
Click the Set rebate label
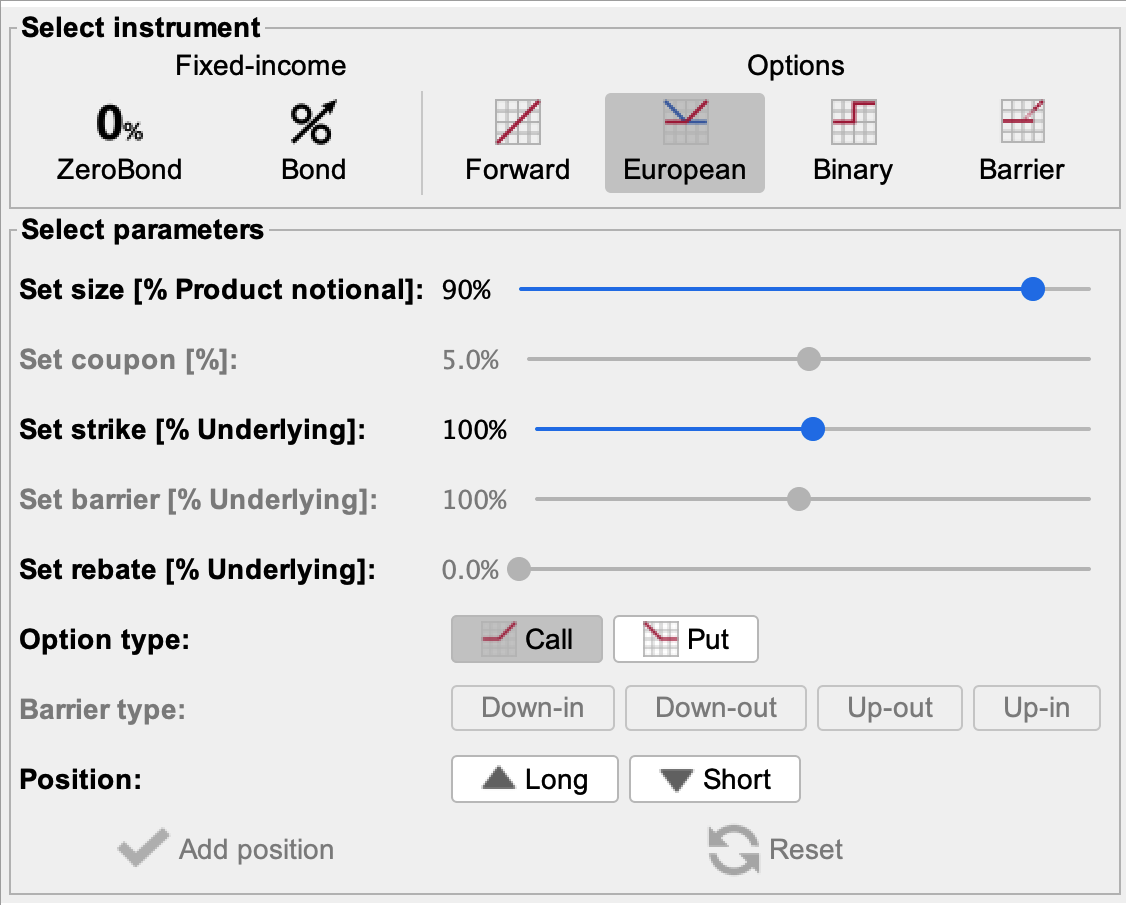click(197, 570)
